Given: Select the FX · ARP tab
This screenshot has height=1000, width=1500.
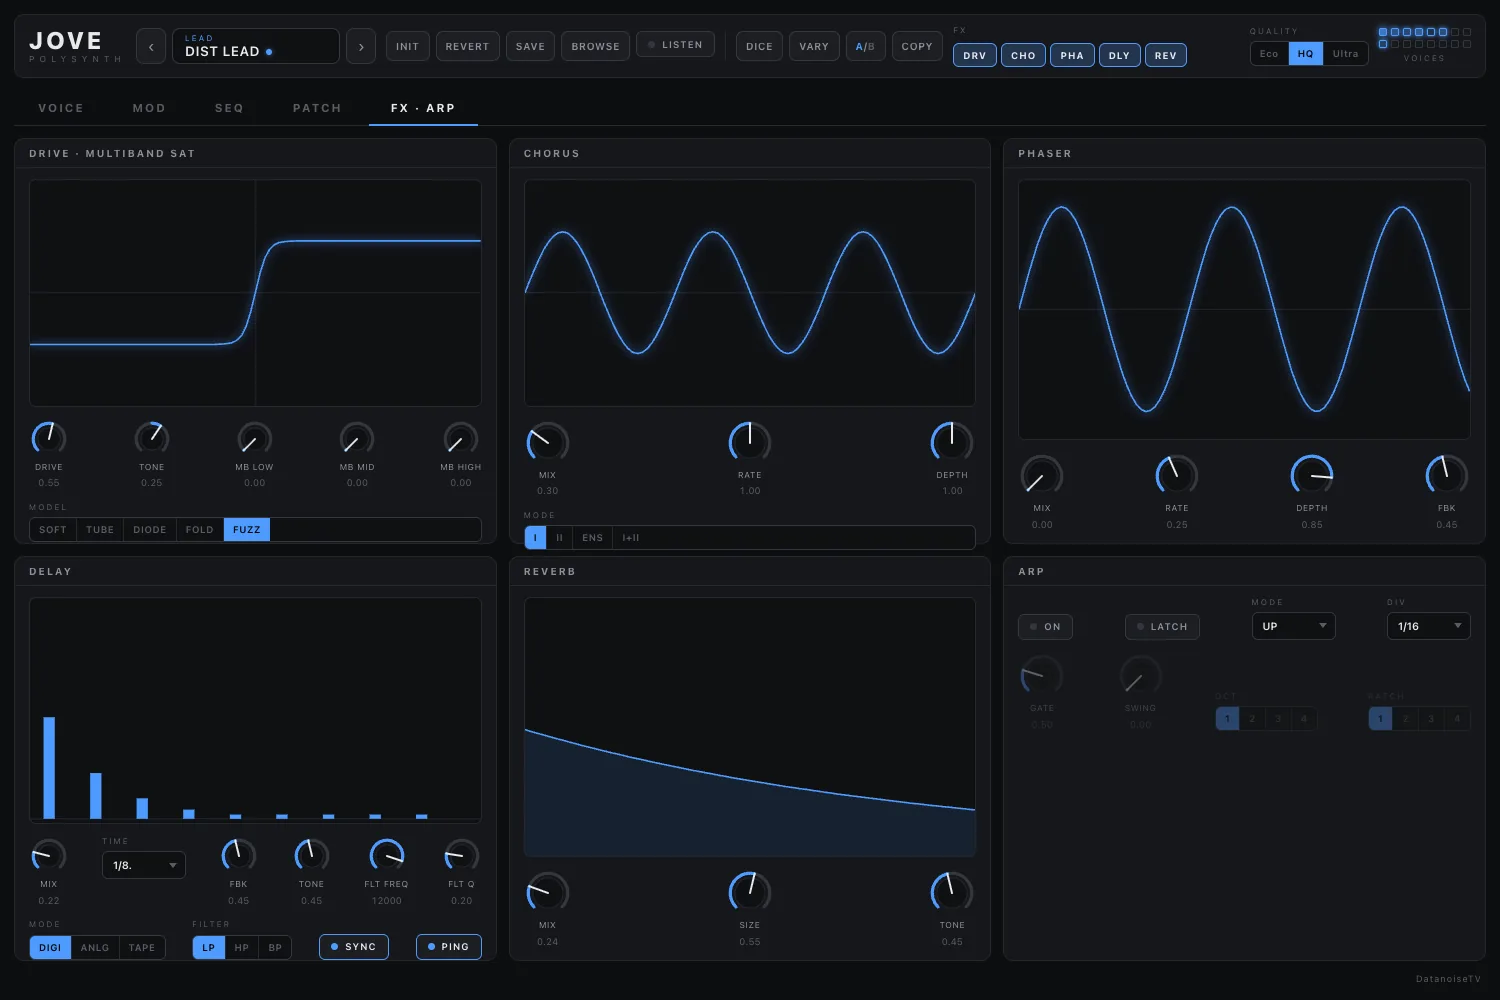Looking at the screenshot, I should [423, 108].
